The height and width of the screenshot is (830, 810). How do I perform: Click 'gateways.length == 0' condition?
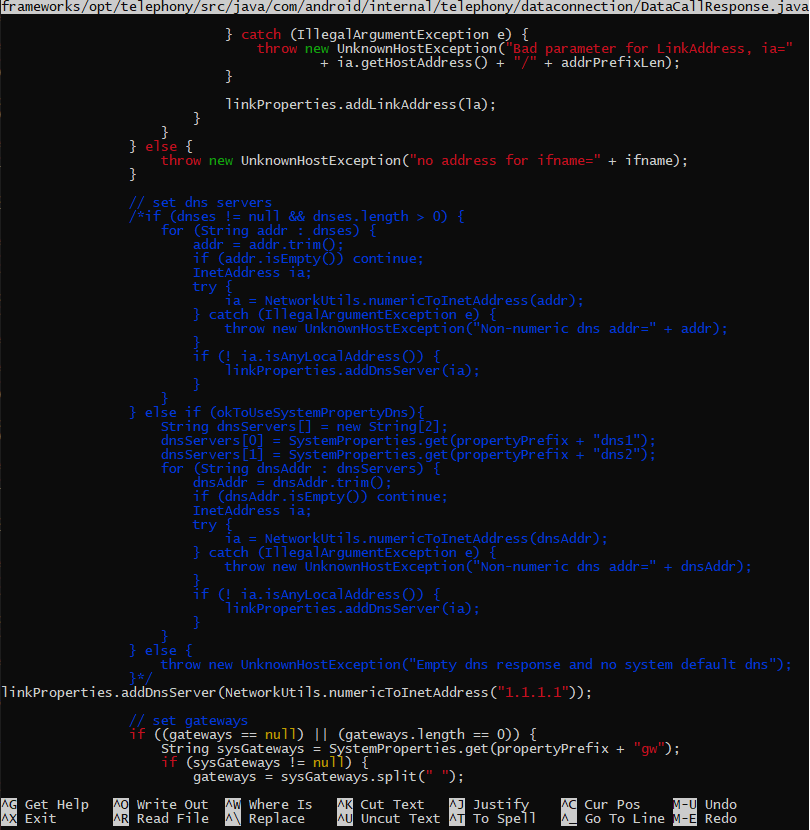[x=424, y=735]
